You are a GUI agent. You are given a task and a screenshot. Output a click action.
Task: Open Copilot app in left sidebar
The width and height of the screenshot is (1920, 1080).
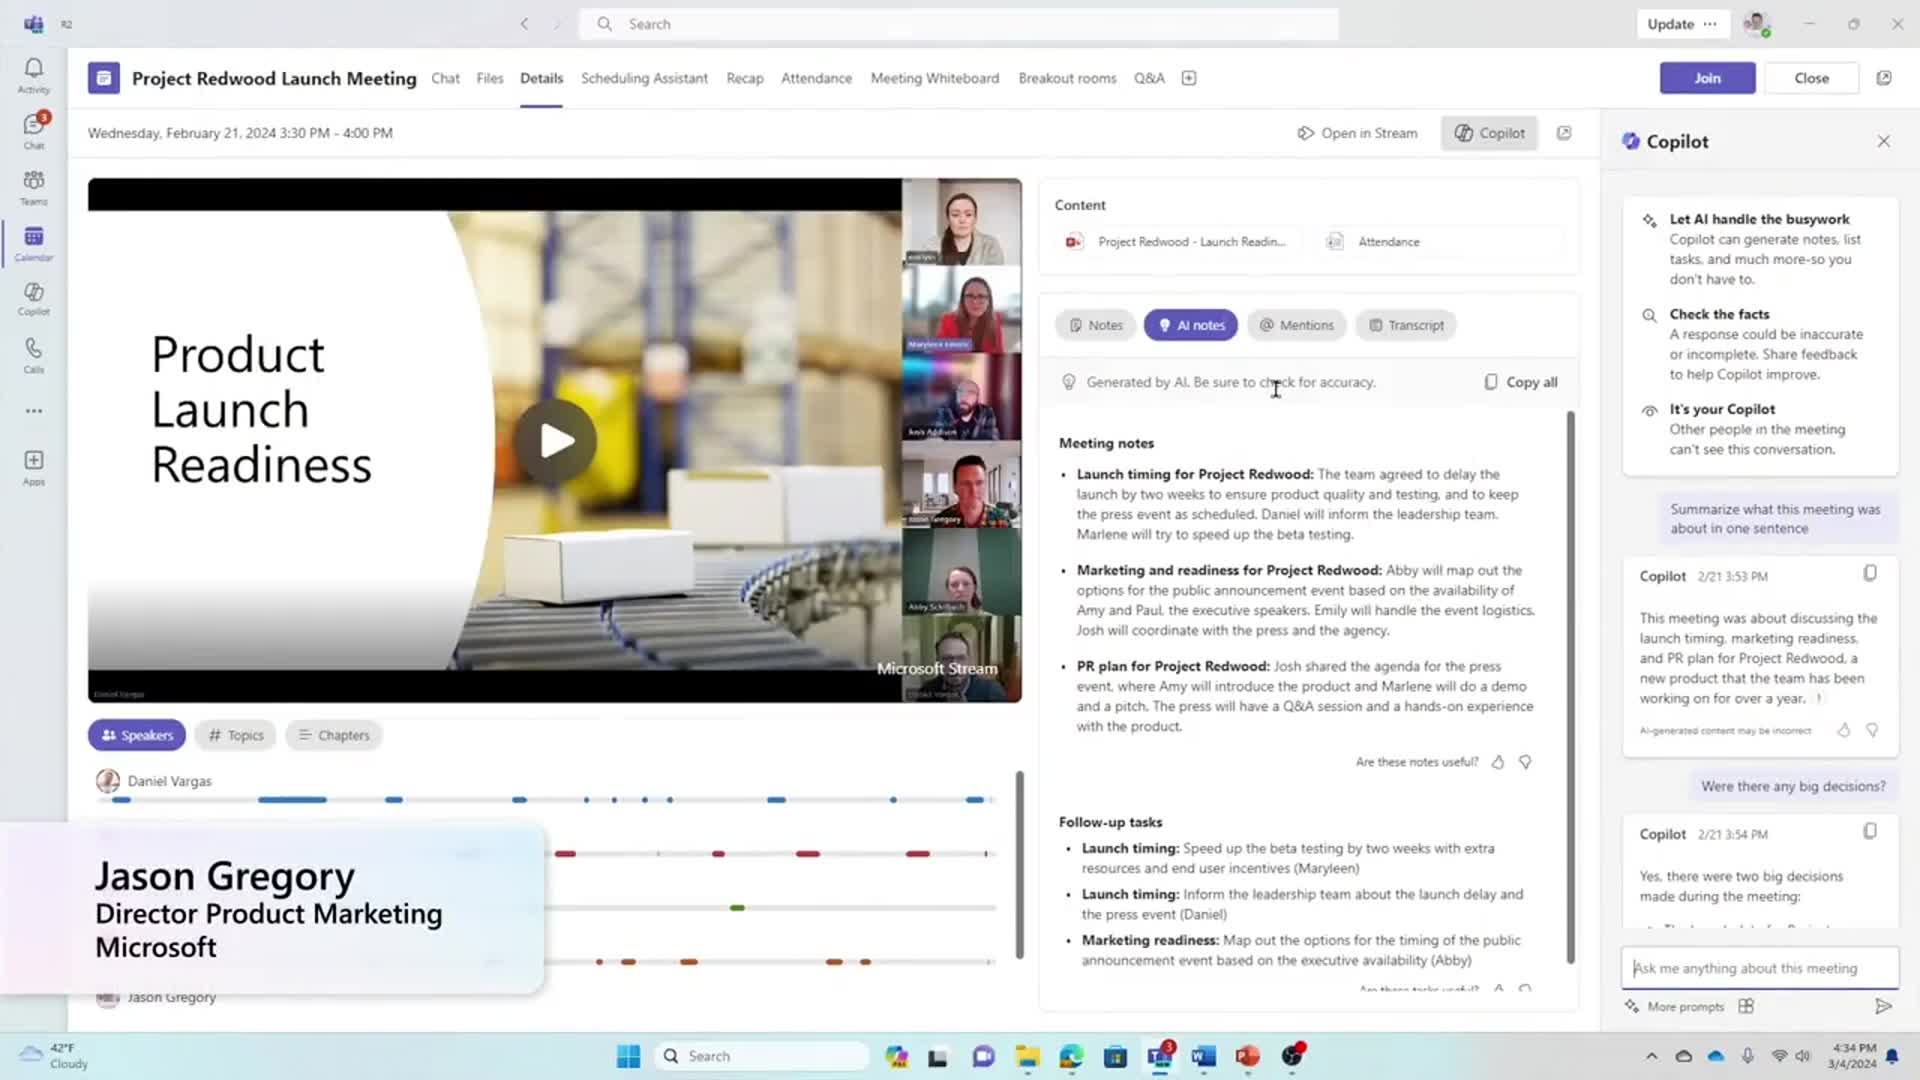pyautogui.click(x=34, y=298)
